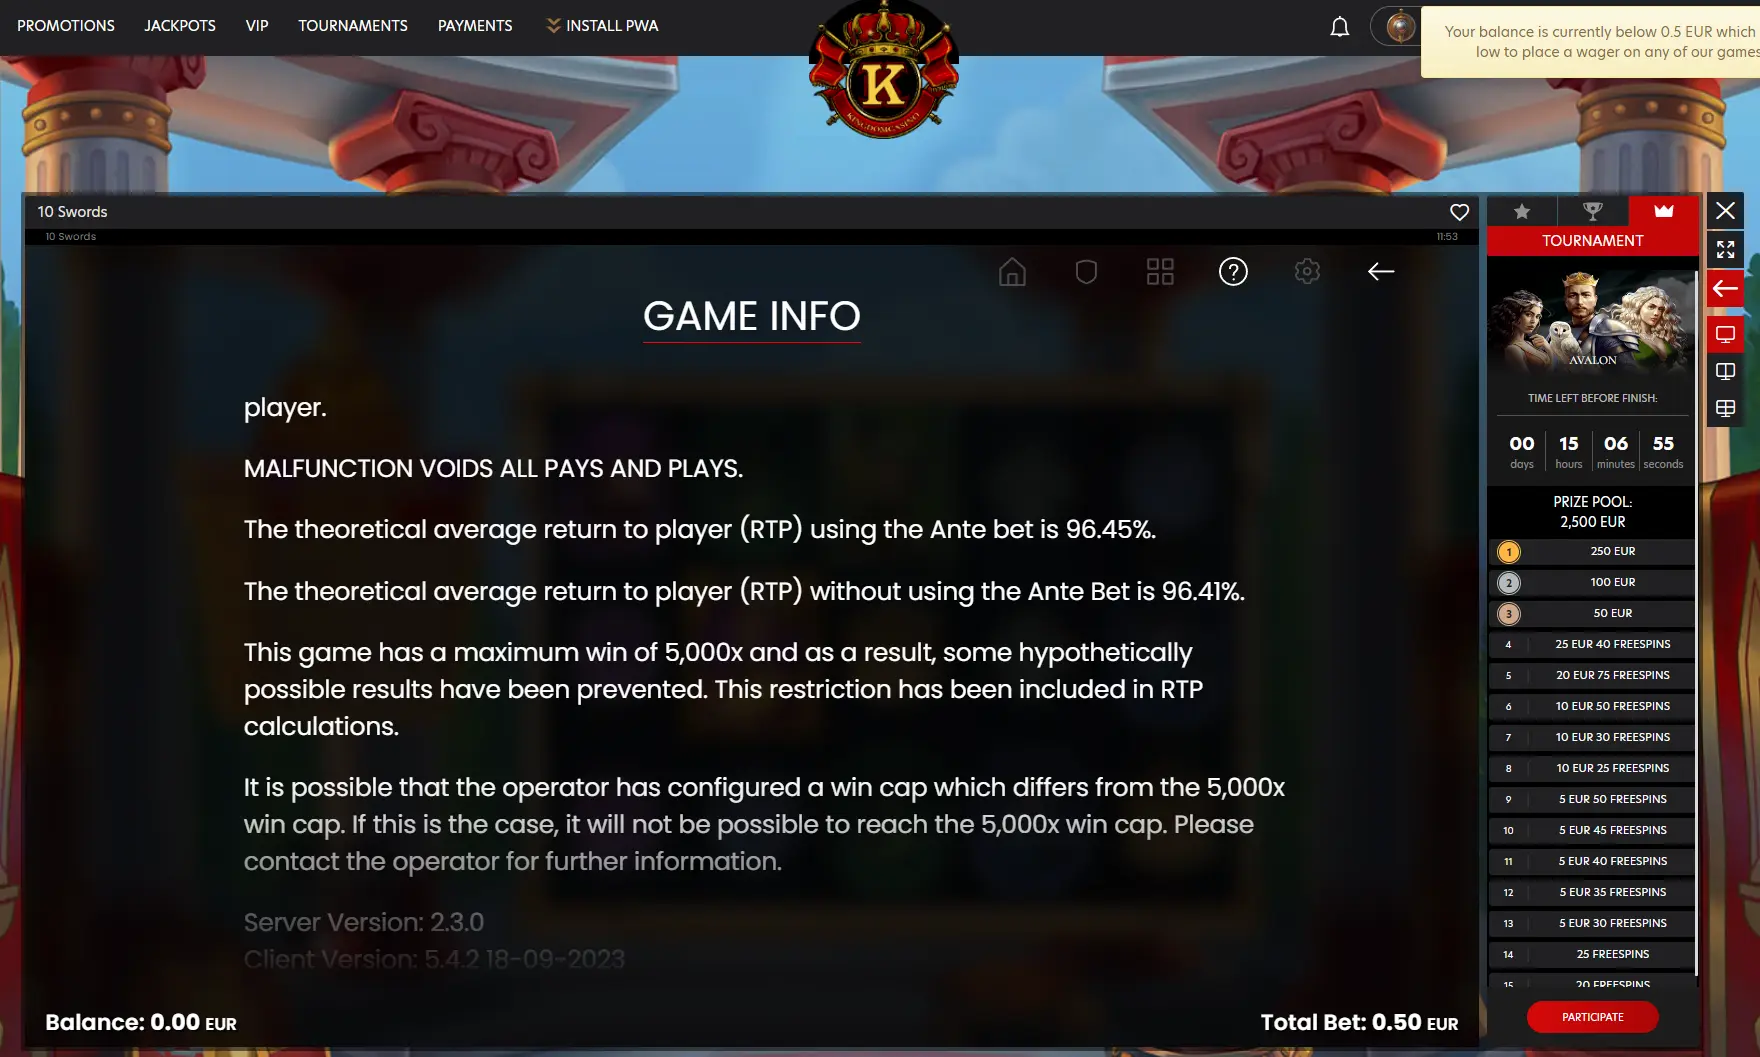The width and height of the screenshot is (1760, 1057).
Task: Click the Participate button
Action: 1593,1017
